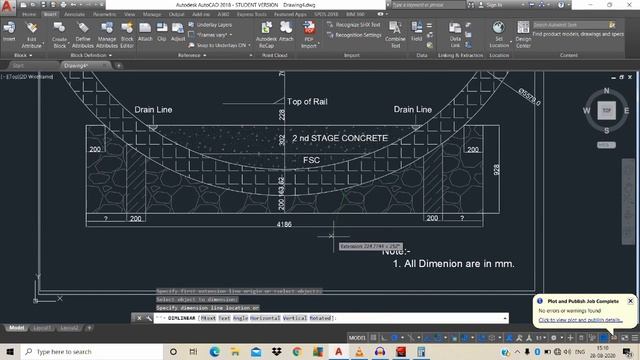The image size is (640, 360).
Task: Click the Plot printer icon in the quick access toolbar
Action: pyautogui.click(x=63, y=5)
